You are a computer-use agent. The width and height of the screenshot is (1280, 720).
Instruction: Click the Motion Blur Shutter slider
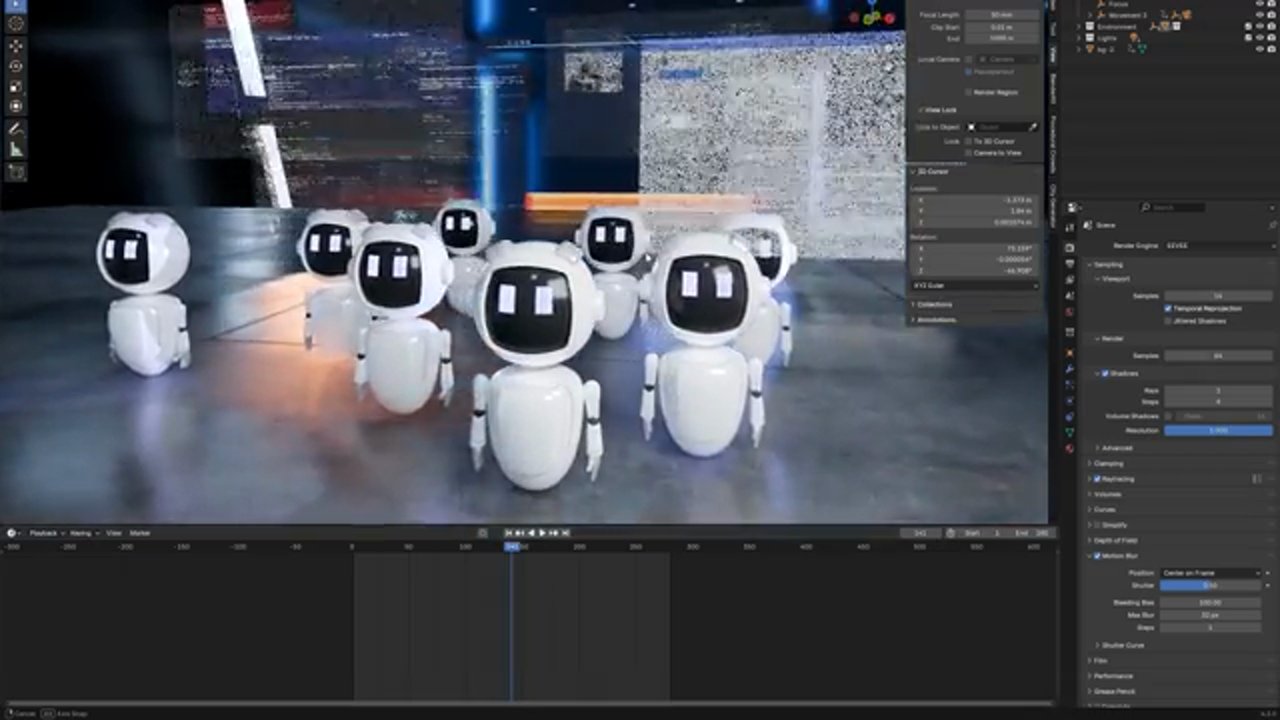1211,585
